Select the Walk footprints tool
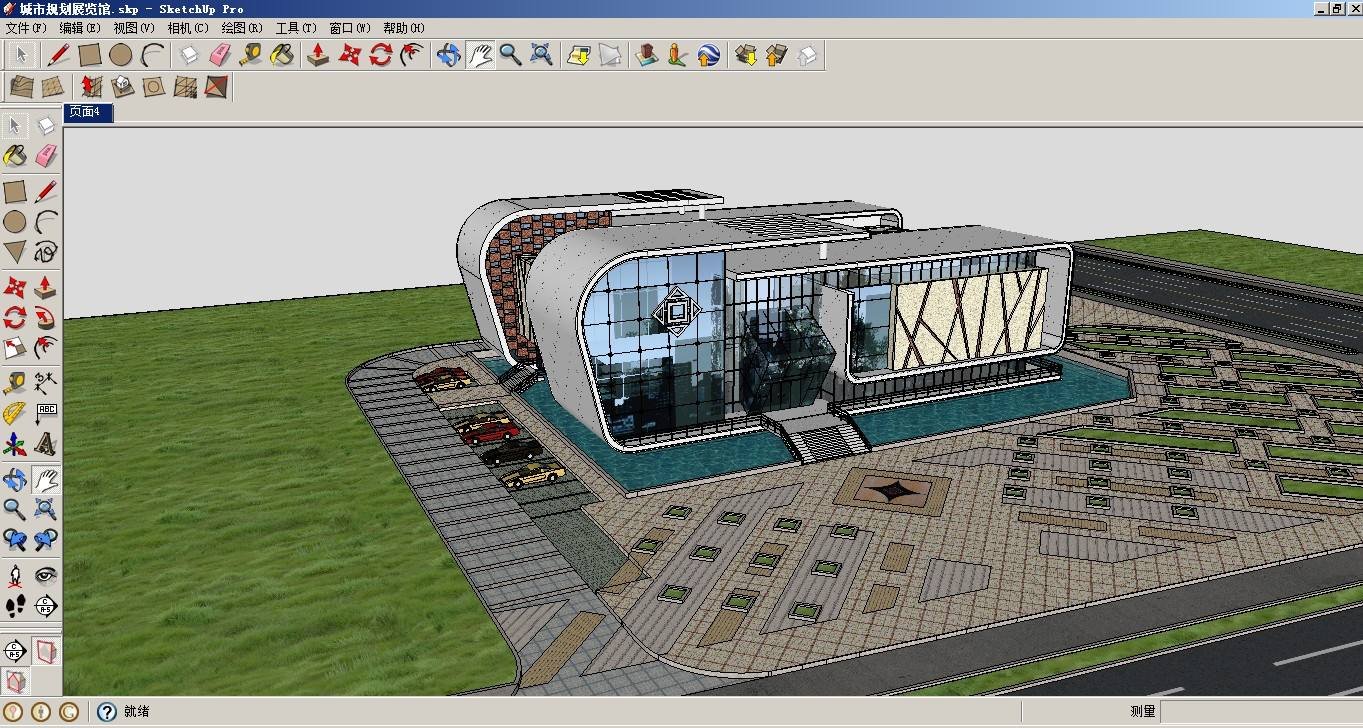 point(15,605)
